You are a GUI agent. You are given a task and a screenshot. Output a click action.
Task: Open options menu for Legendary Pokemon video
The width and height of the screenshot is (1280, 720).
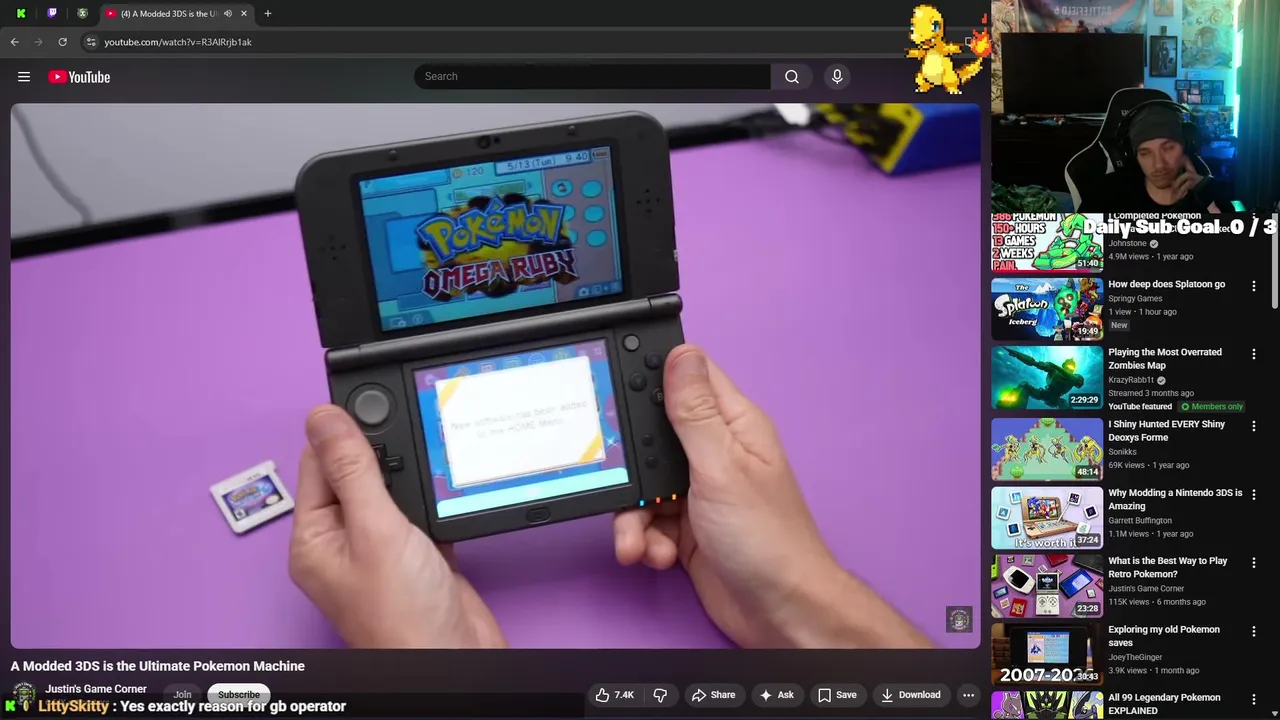point(1253,699)
